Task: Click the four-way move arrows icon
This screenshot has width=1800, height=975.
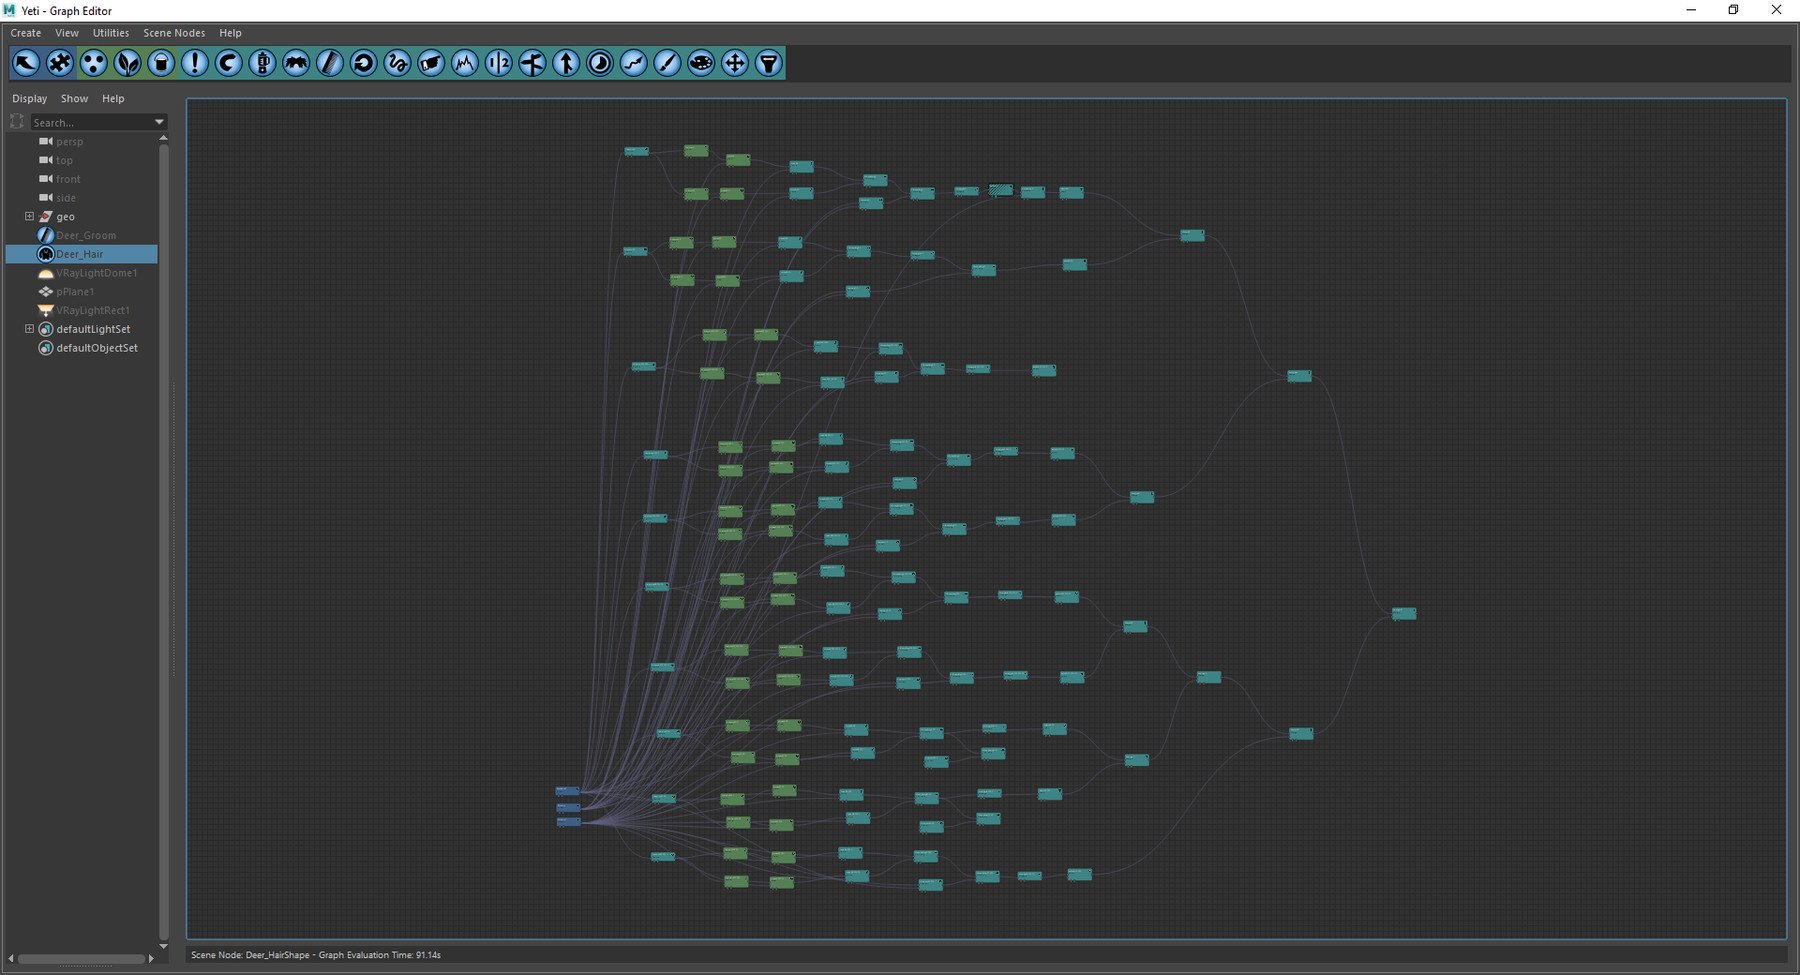Action: coord(734,63)
